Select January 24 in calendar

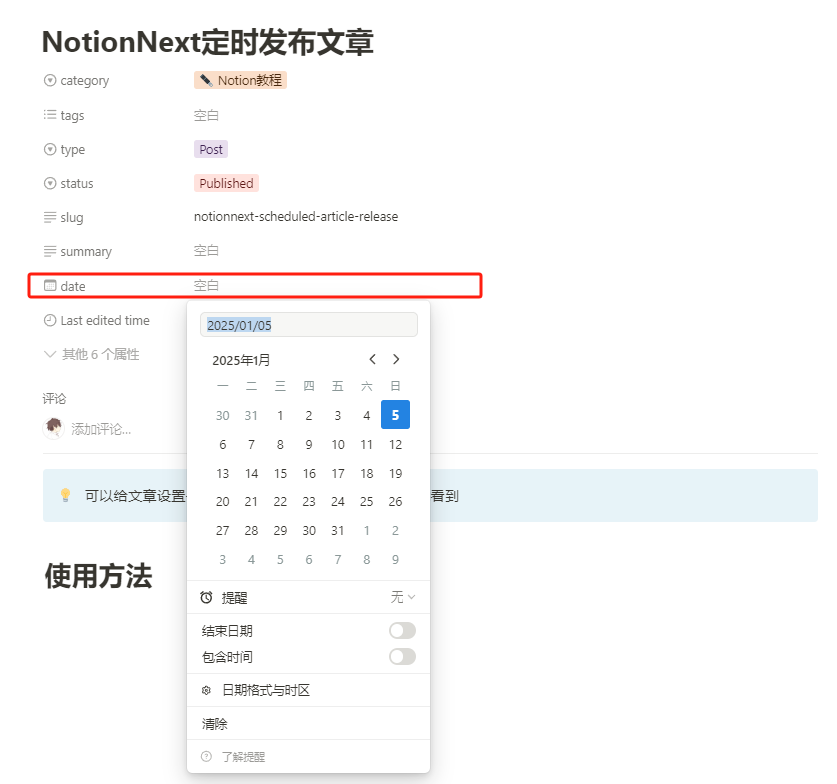[338, 502]
